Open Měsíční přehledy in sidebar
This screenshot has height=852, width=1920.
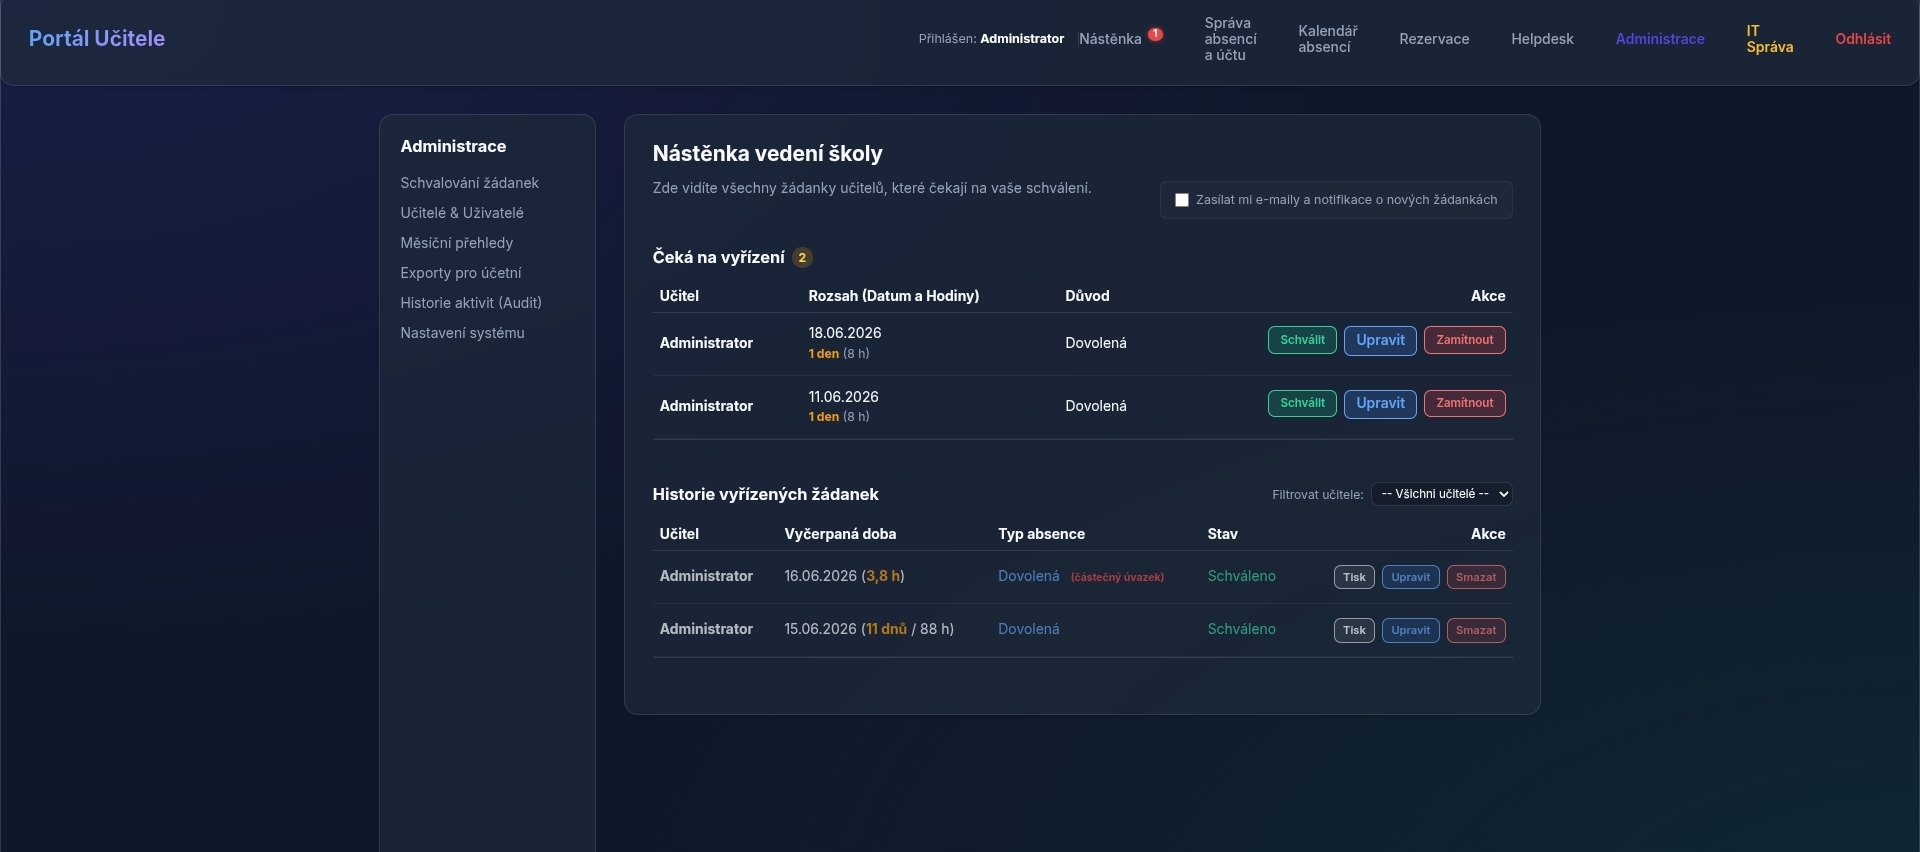[456, 243]
